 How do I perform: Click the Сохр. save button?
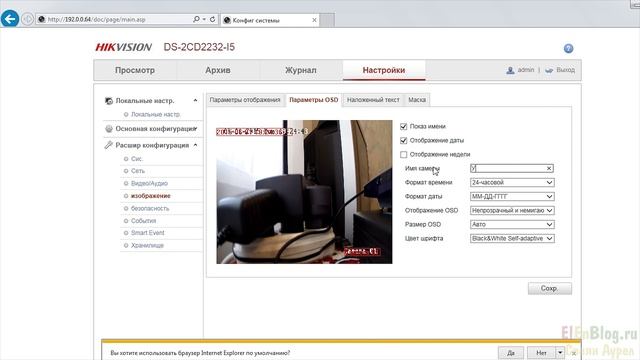[549, 289]
